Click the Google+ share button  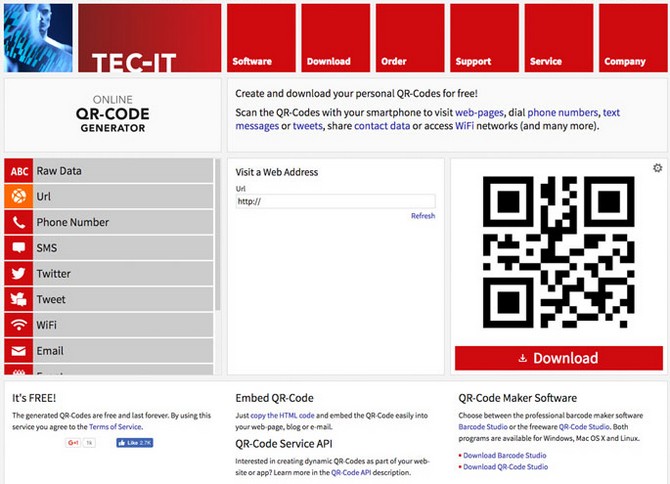(x=73, y=443)
